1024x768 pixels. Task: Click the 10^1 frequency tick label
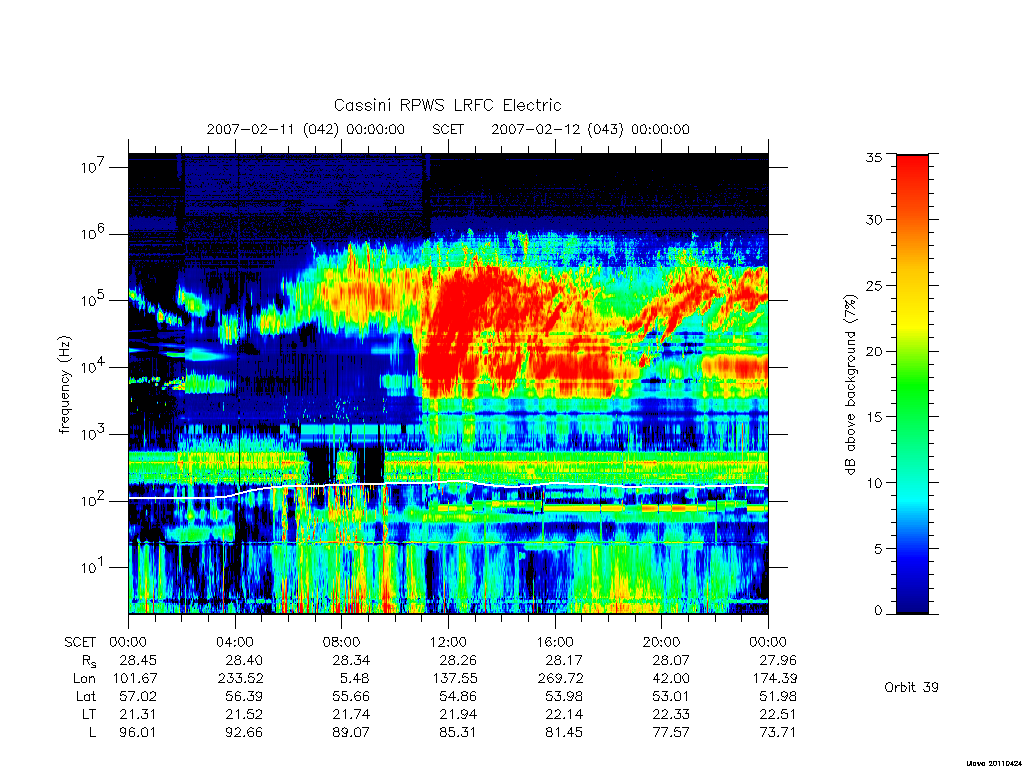92,567
